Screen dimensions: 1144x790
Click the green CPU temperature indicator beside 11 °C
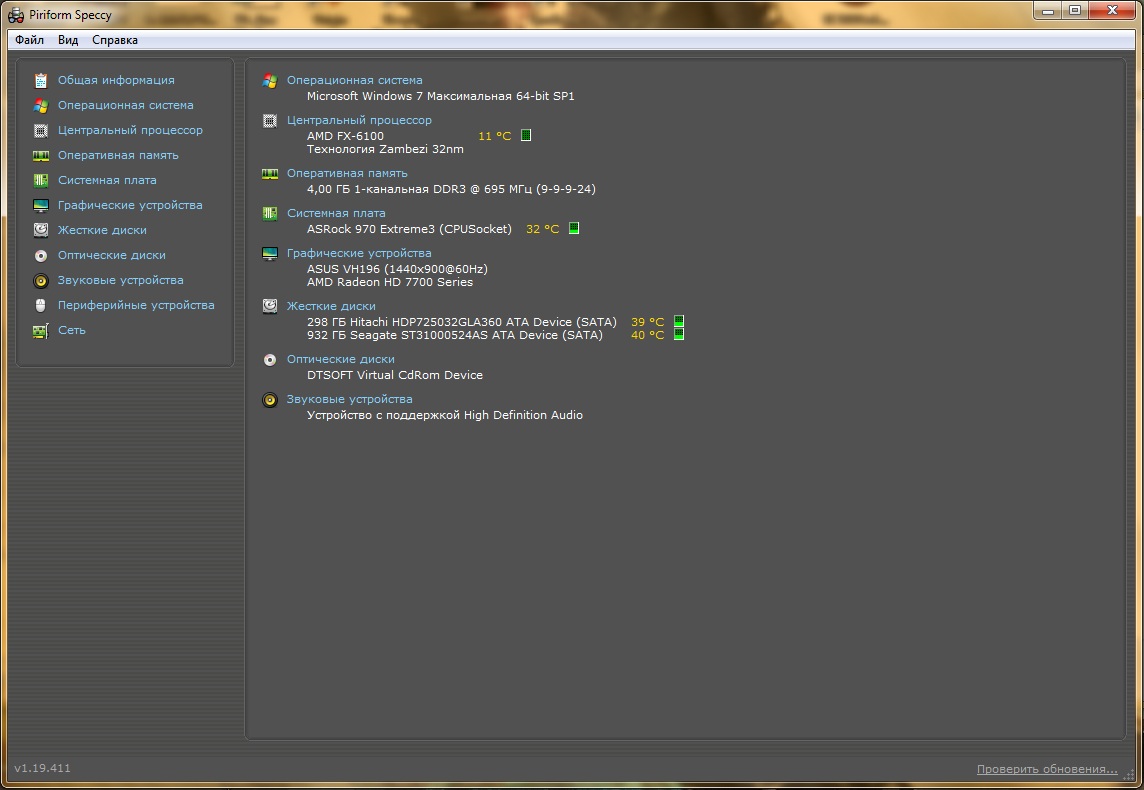tap(526, 136)
